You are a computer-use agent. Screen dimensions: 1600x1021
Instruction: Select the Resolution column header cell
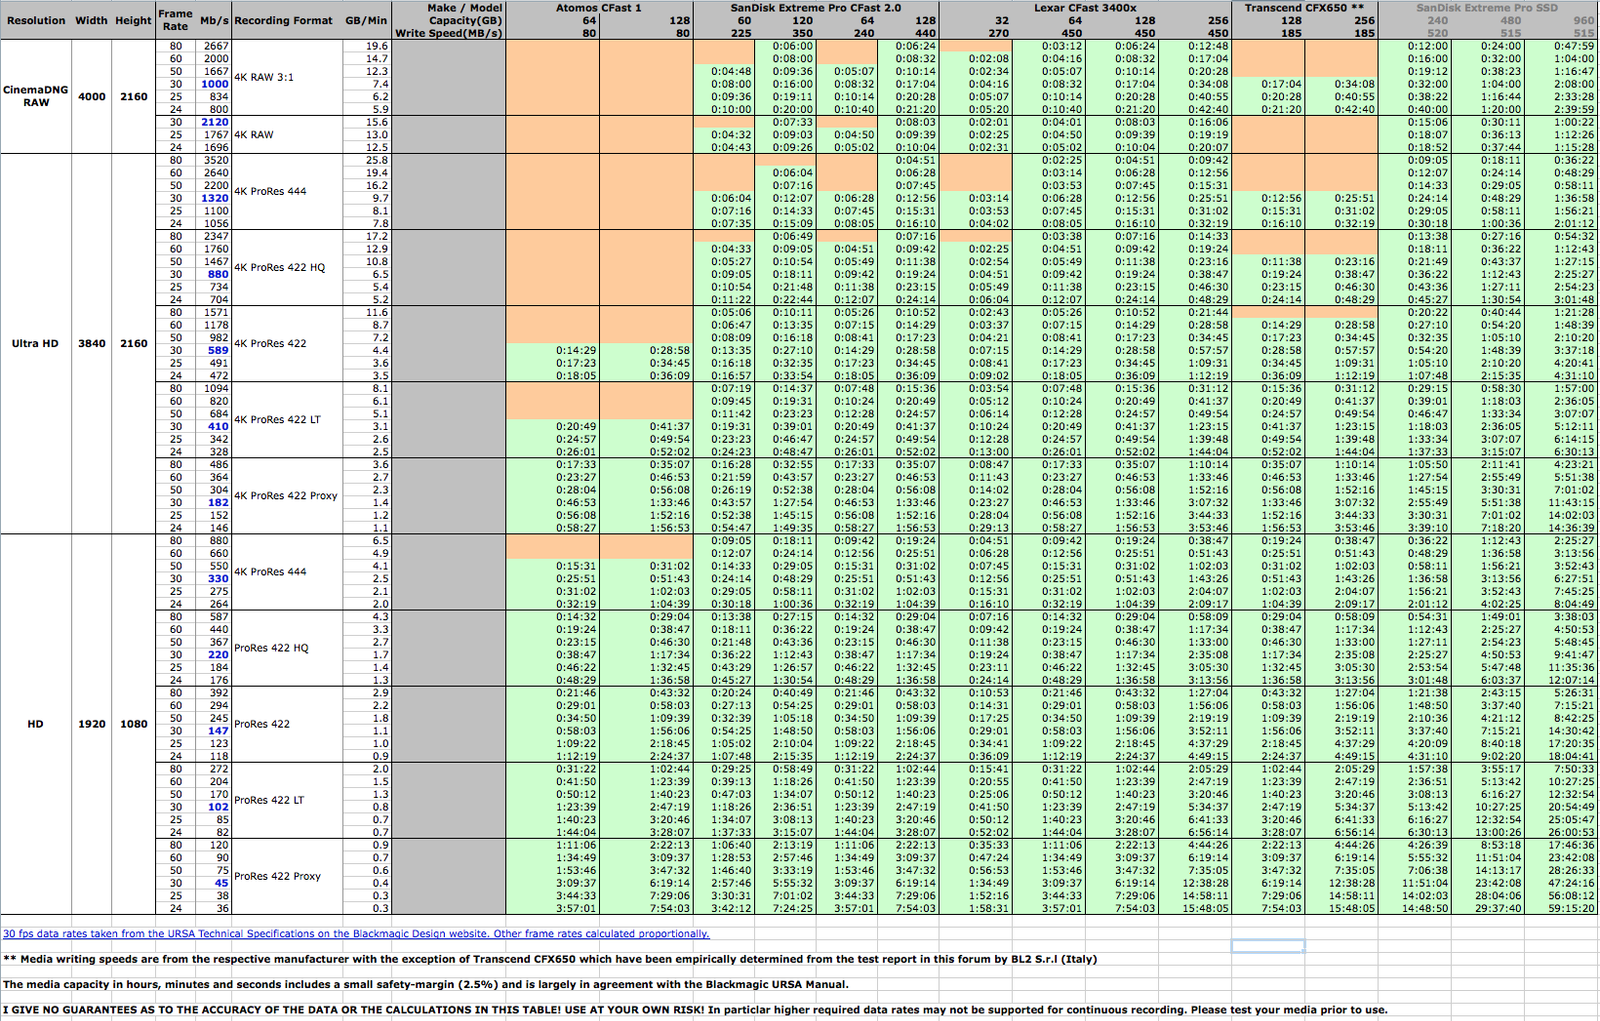[x=36, y=20]
